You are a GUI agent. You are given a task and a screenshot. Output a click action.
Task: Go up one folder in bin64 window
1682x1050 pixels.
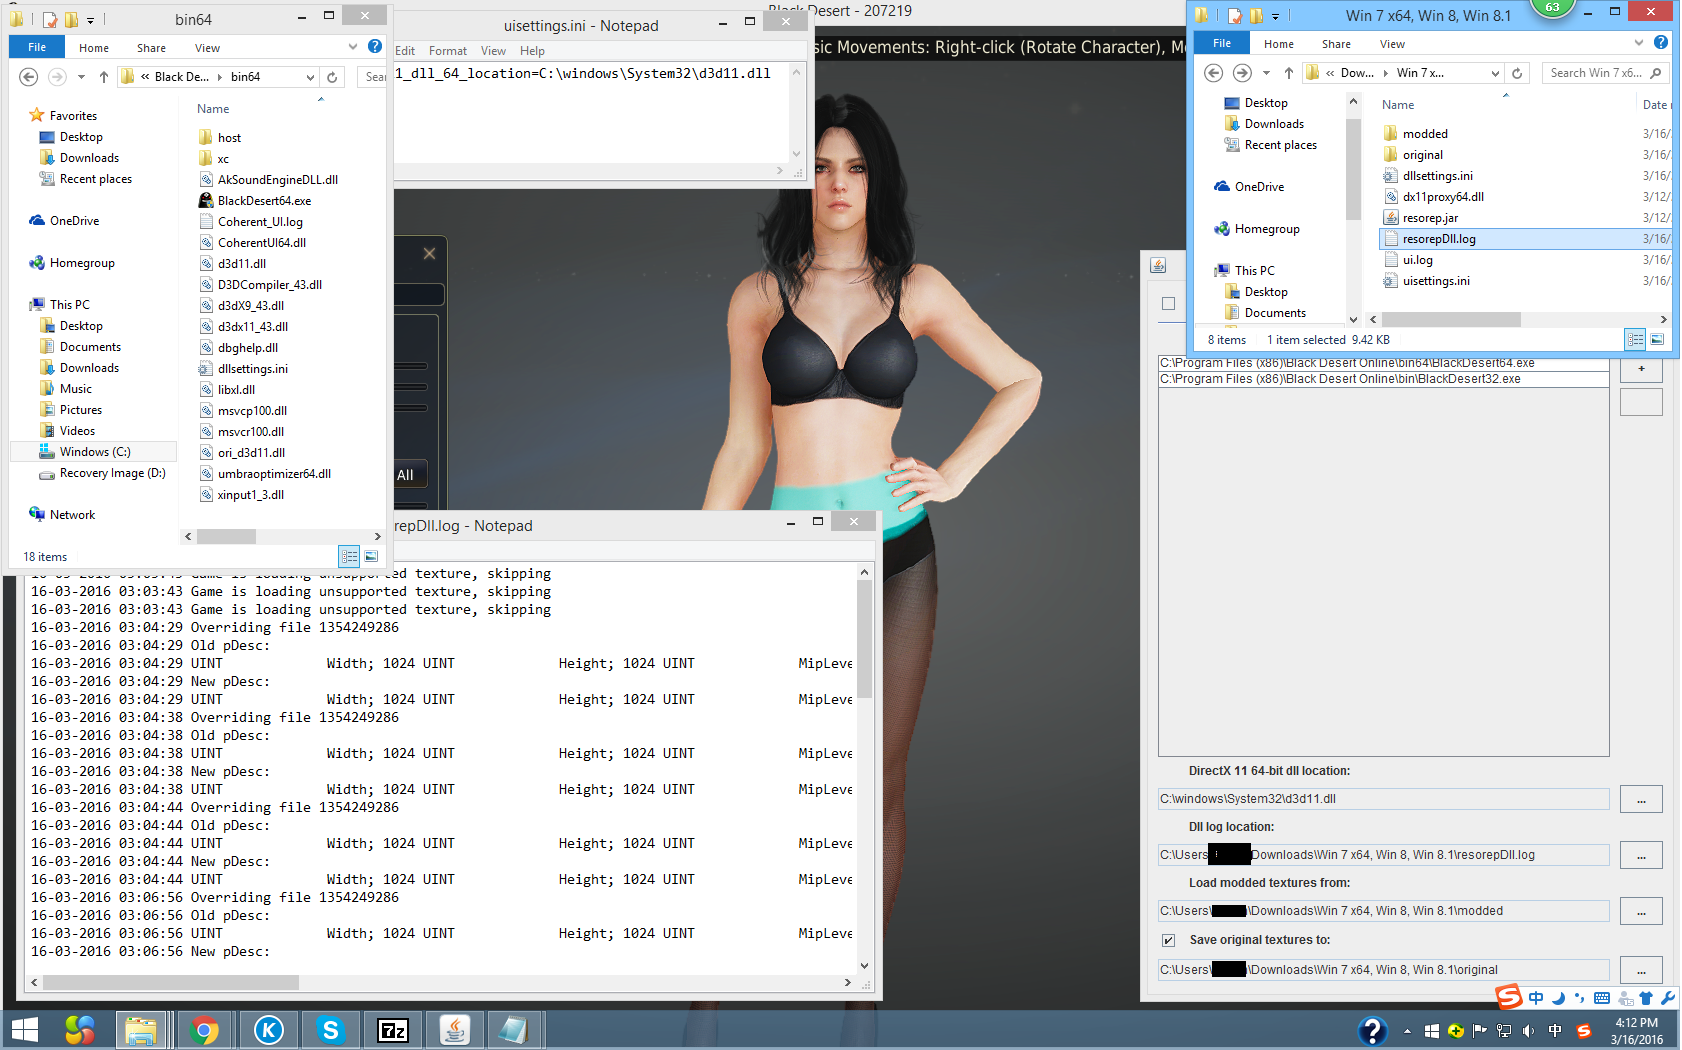click(x=104, y=77)
